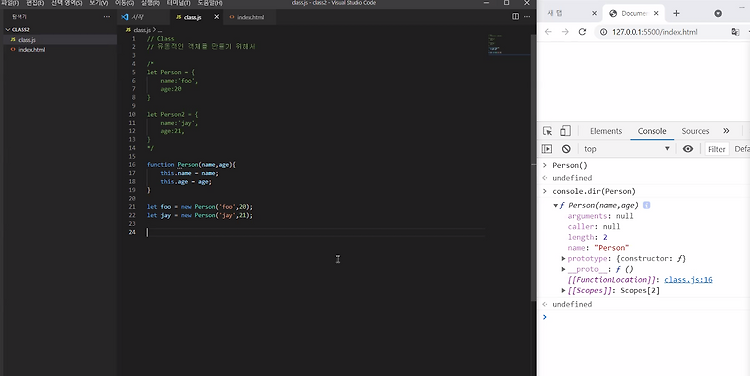Close the Document browser tab
This screenshot has width=750, height=376.
656,13
